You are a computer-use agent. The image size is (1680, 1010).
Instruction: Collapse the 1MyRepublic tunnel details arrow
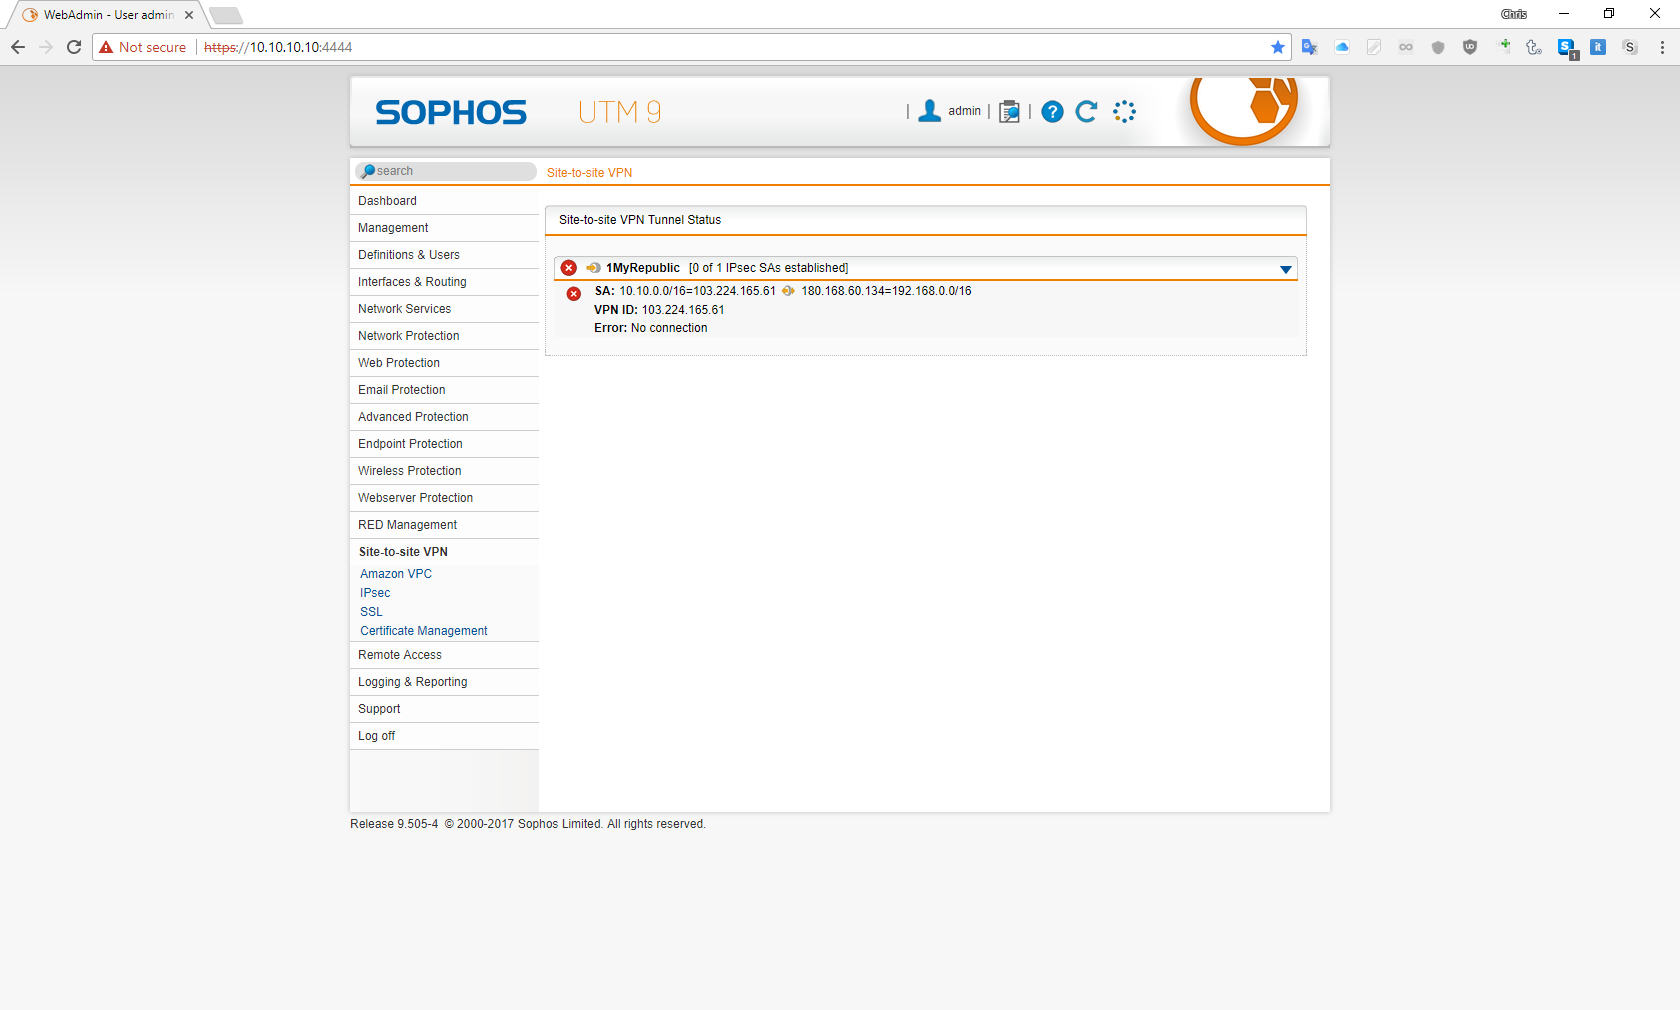pos(1286,269)
